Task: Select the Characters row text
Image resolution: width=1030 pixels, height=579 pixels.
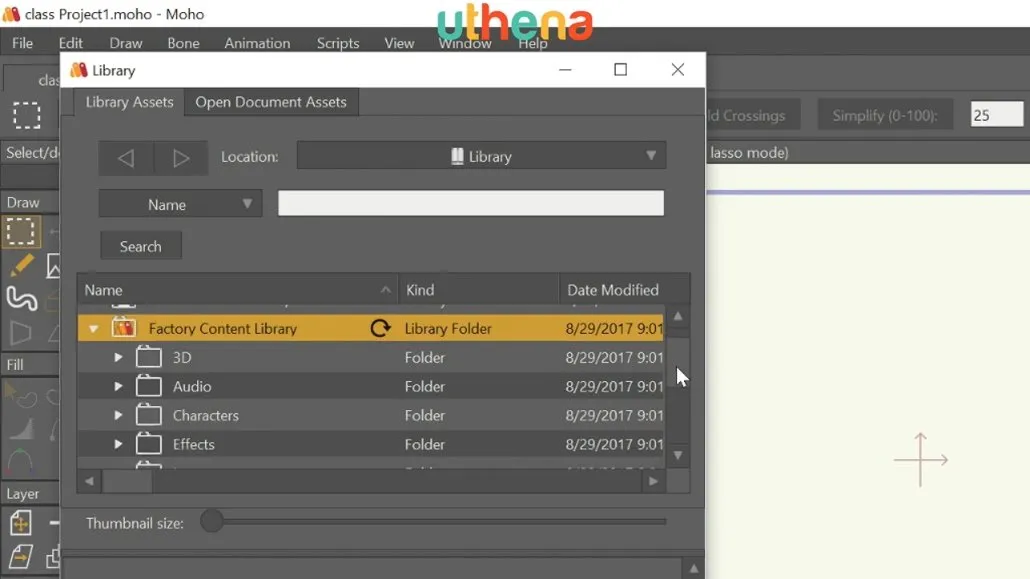Action: click(206, 415)
